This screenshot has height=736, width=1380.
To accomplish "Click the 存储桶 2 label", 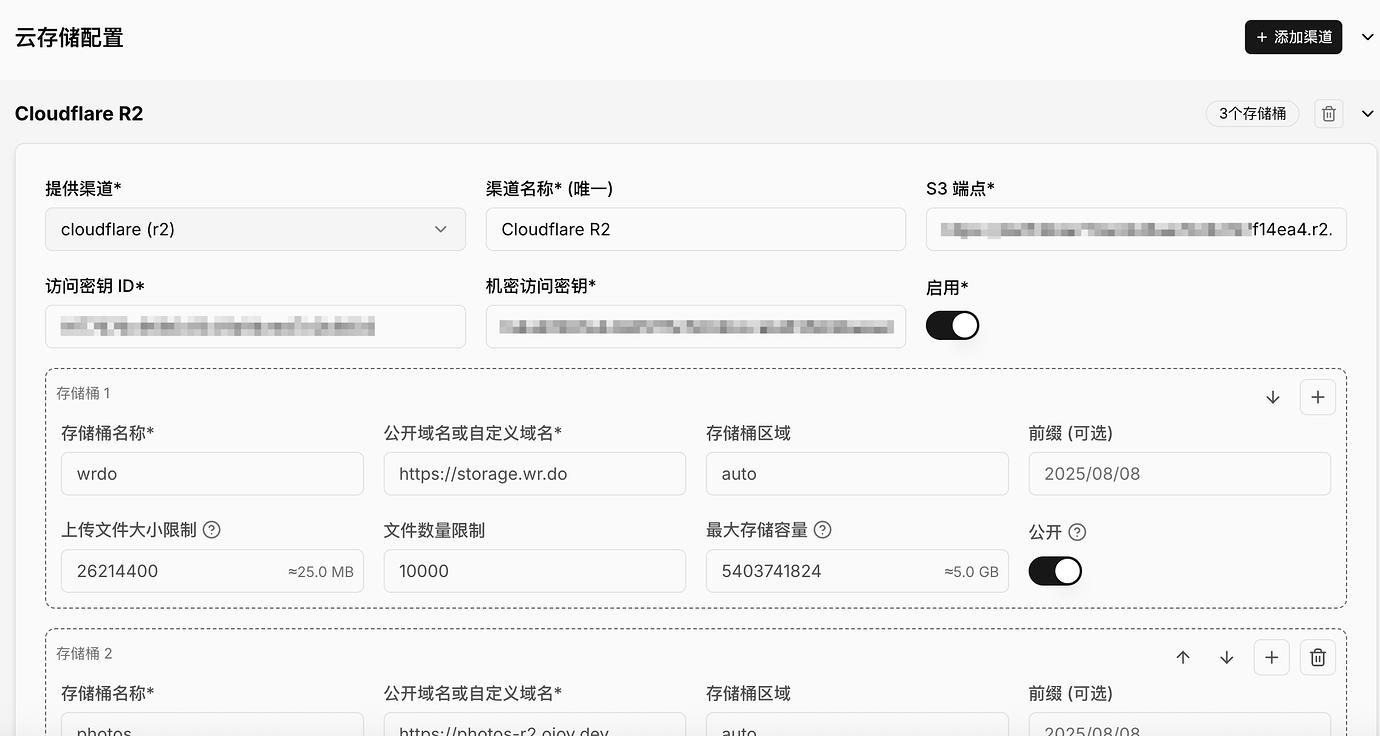I will (x=84, y=653).
